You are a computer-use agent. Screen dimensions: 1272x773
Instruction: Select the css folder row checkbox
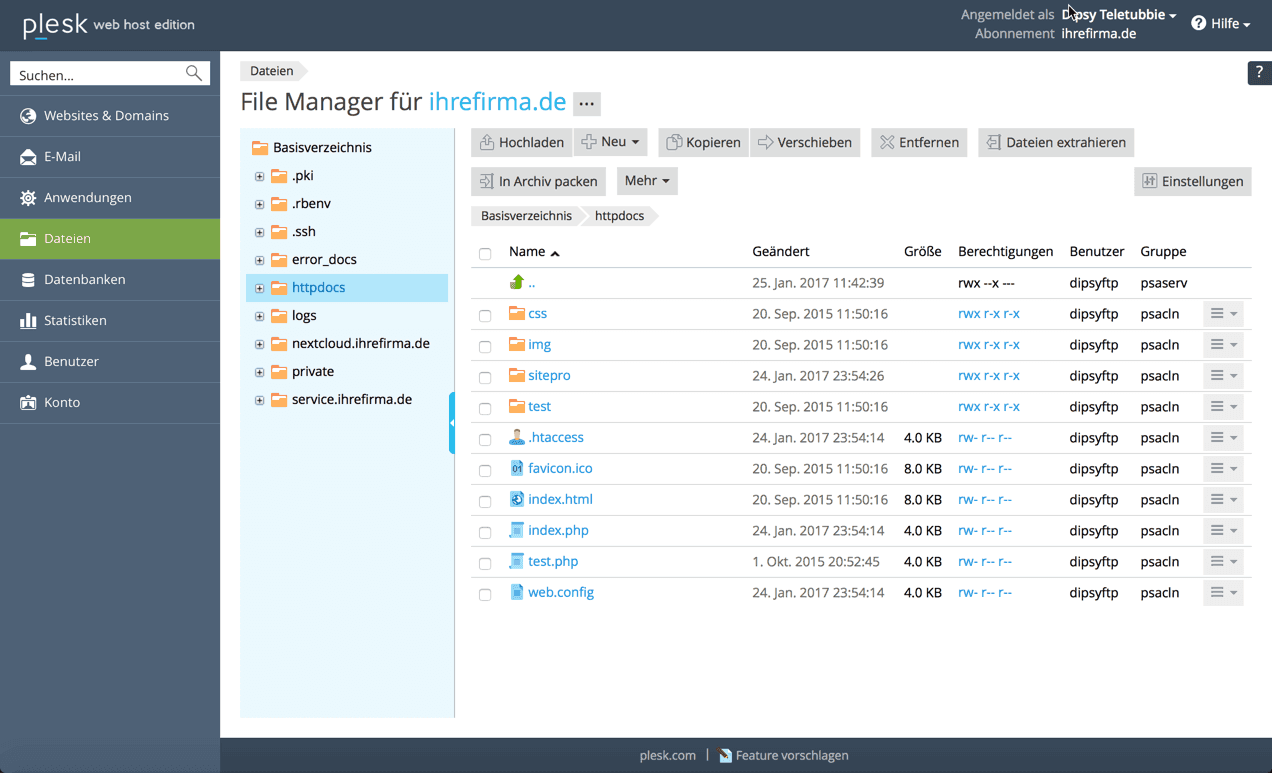(x=485, y=313)
